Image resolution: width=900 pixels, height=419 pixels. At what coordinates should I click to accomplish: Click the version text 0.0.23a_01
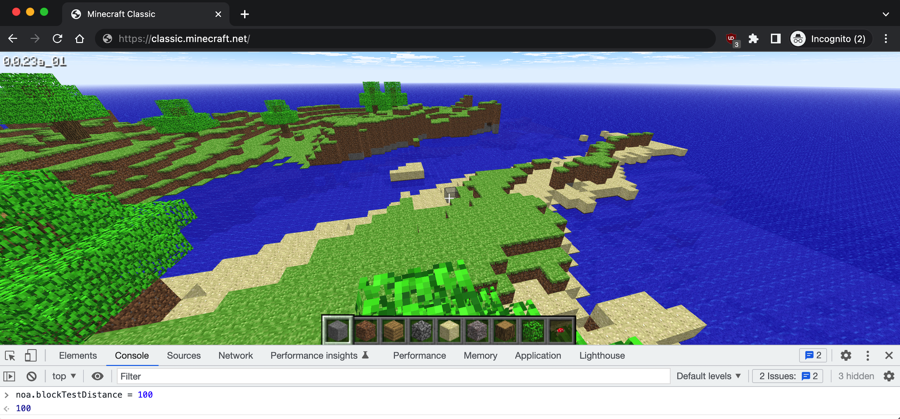pos(34,61)
